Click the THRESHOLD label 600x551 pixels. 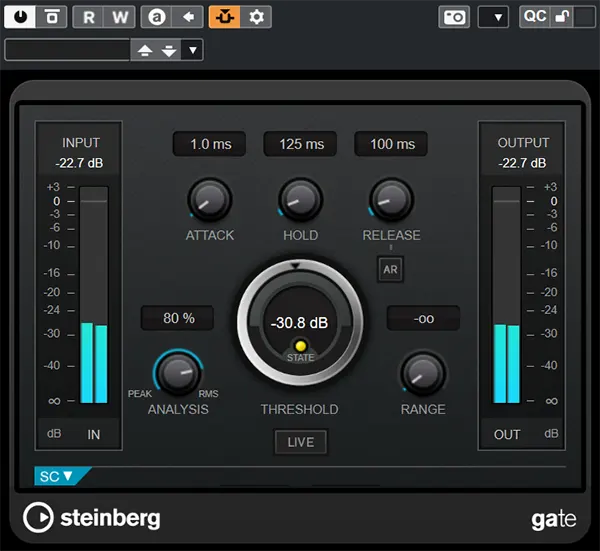click(300, 409)
